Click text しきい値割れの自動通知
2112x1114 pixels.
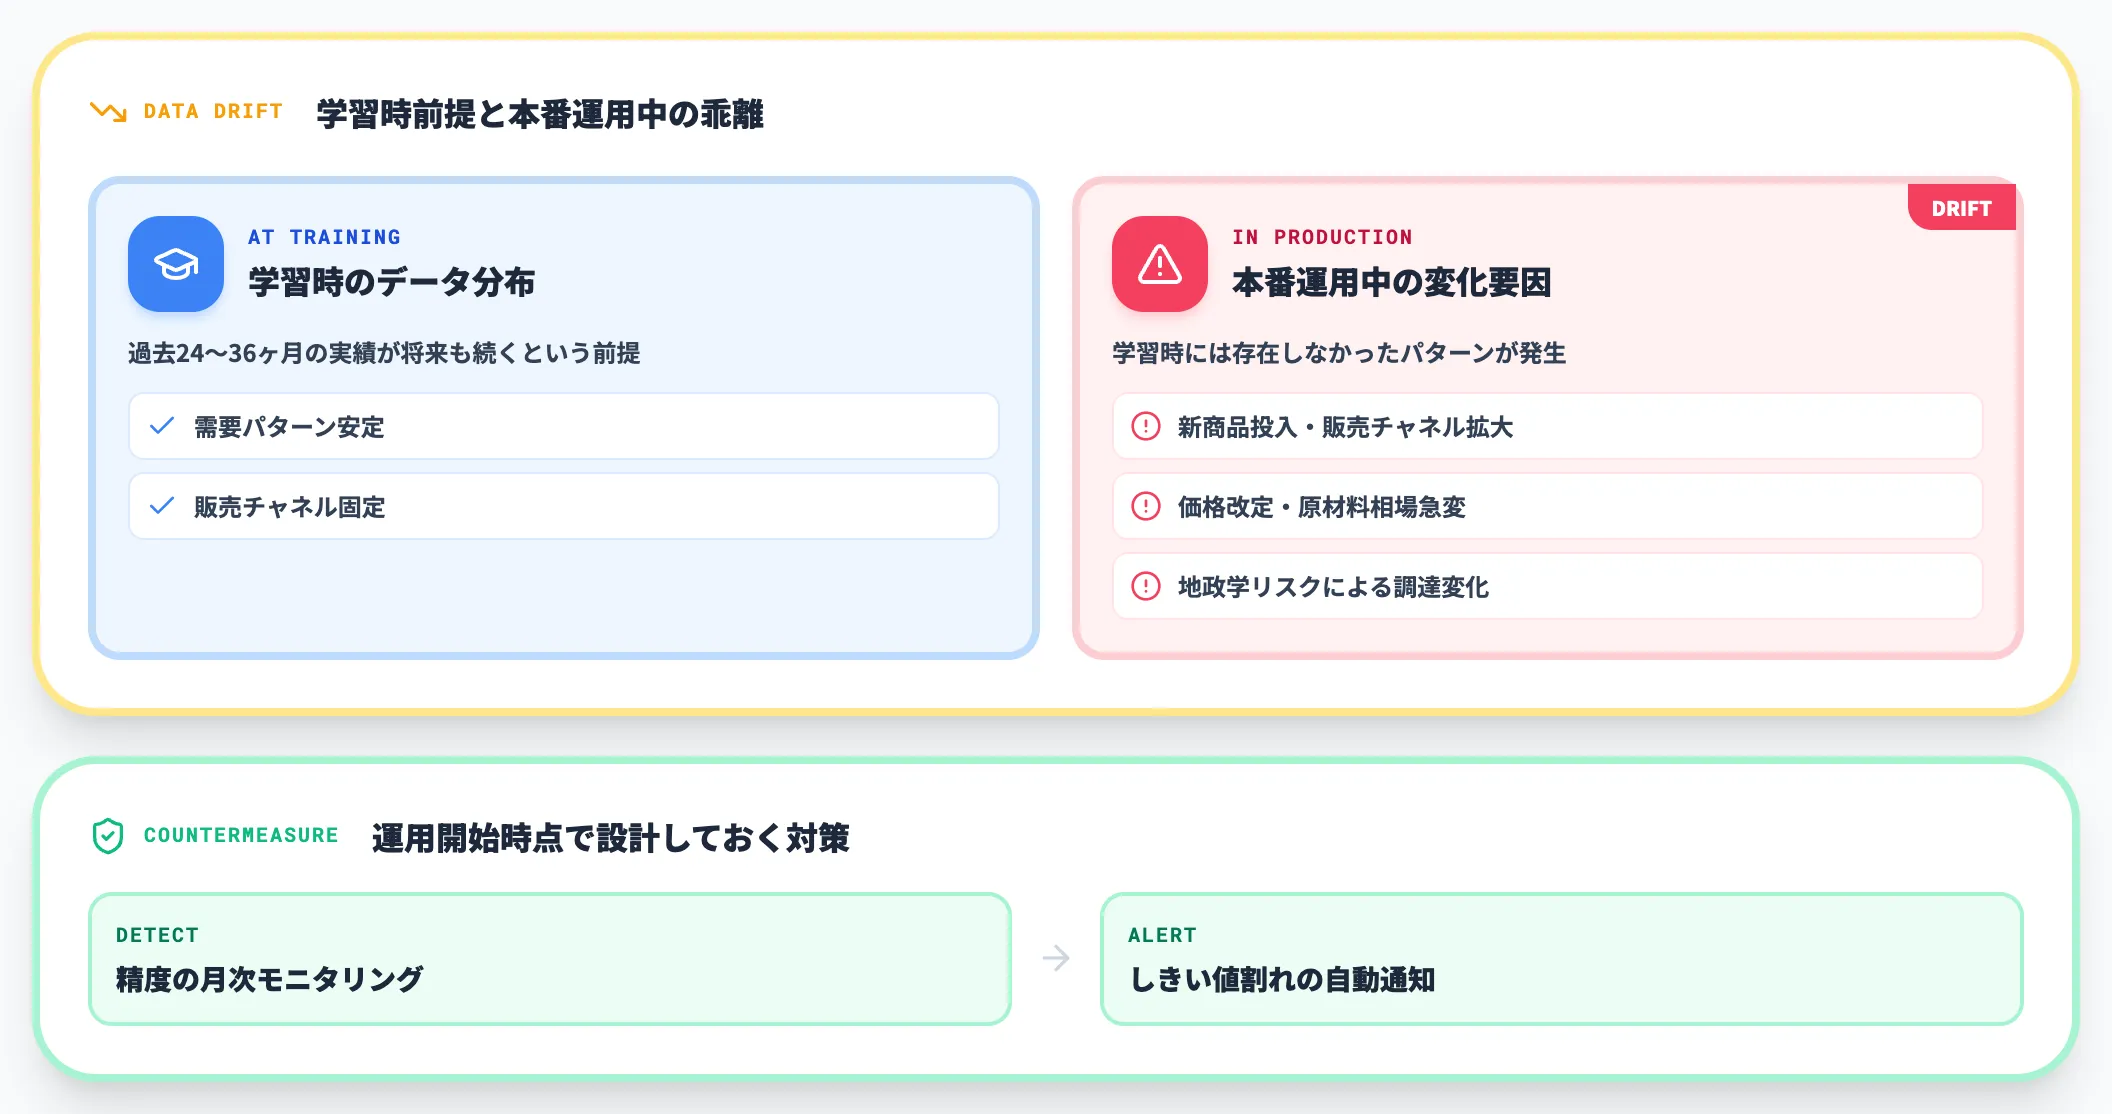point(1282,979)
